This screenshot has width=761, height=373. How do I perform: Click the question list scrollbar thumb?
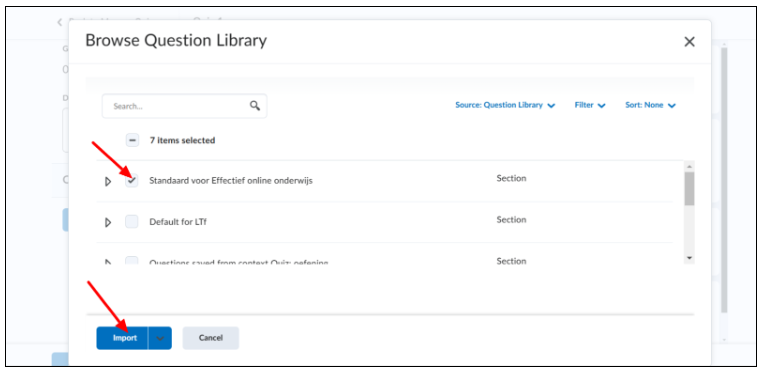click(x=689, y=189)
